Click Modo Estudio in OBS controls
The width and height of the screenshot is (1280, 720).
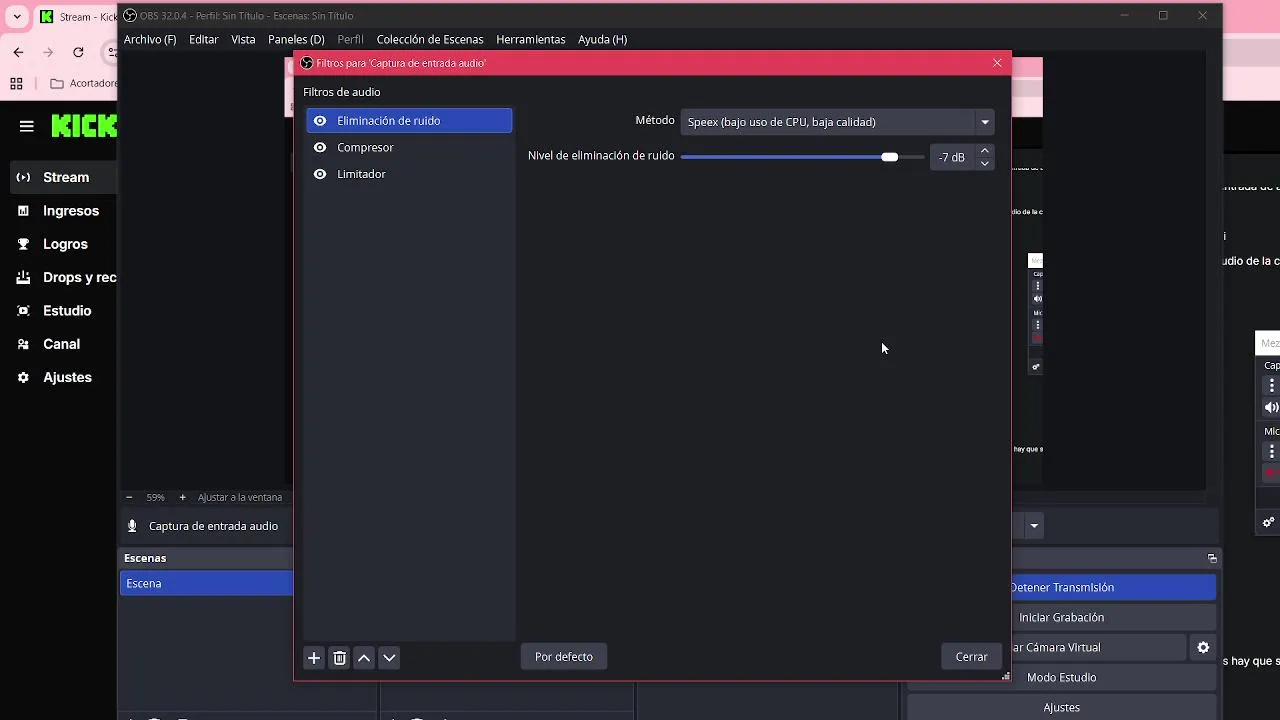click(x=1061, y=677)
